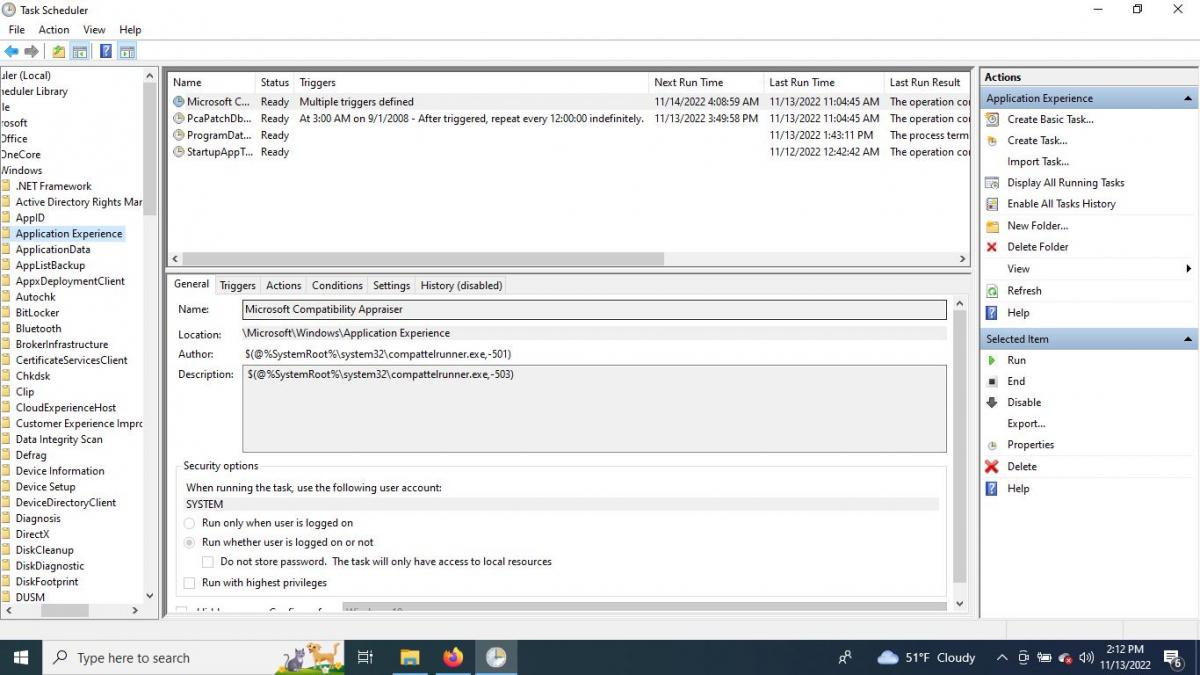
Task: Select Run whether user is logged on or not
Action: [190, 542]
